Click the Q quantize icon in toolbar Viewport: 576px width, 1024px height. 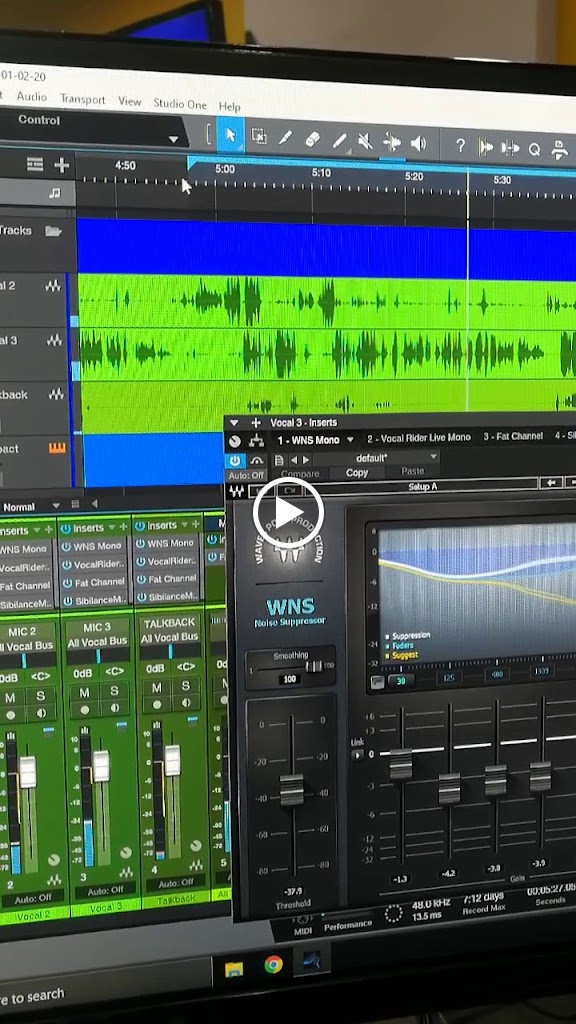534,149
